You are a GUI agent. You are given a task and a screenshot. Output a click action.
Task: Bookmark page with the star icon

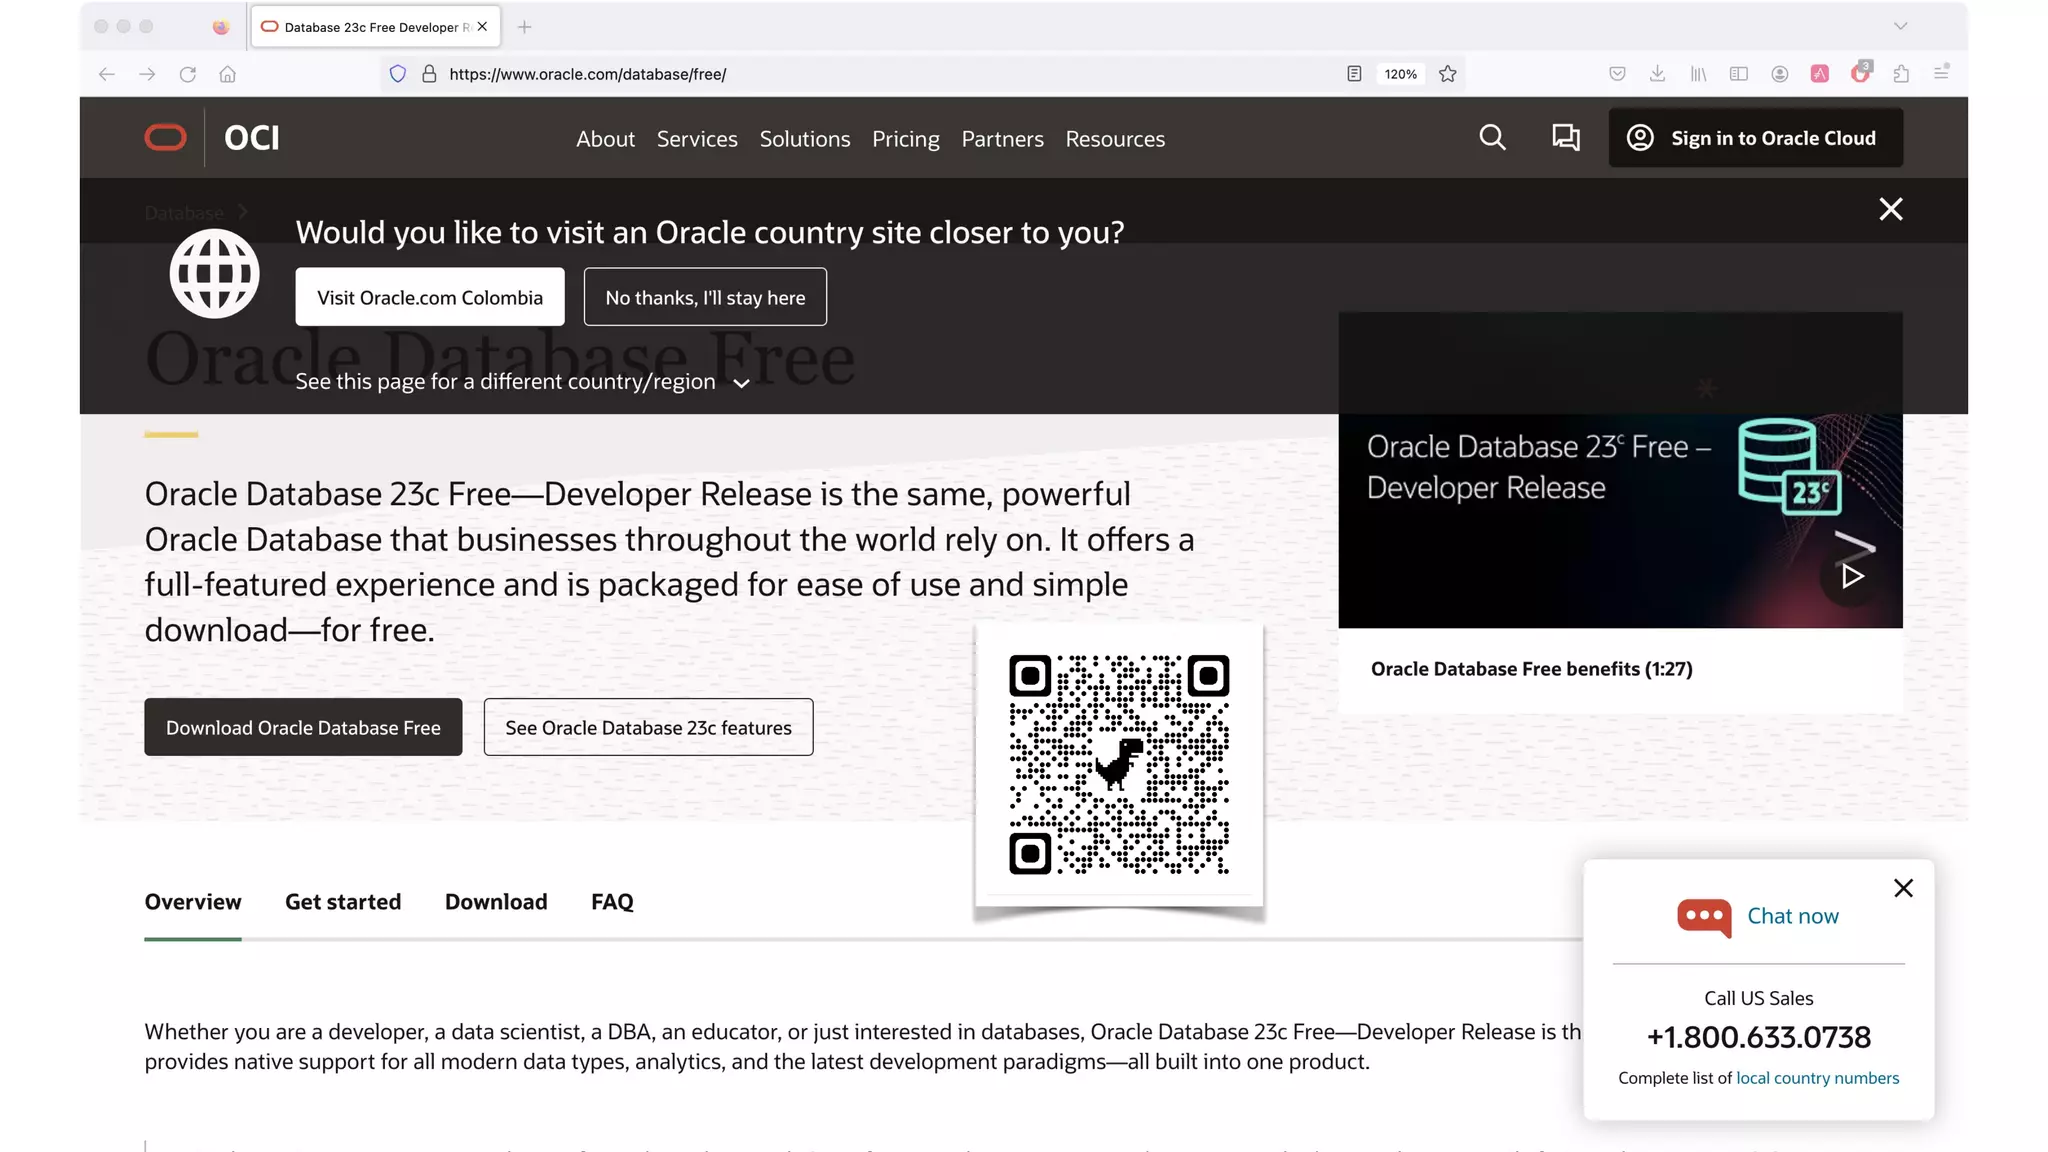tap(1447, 74)
